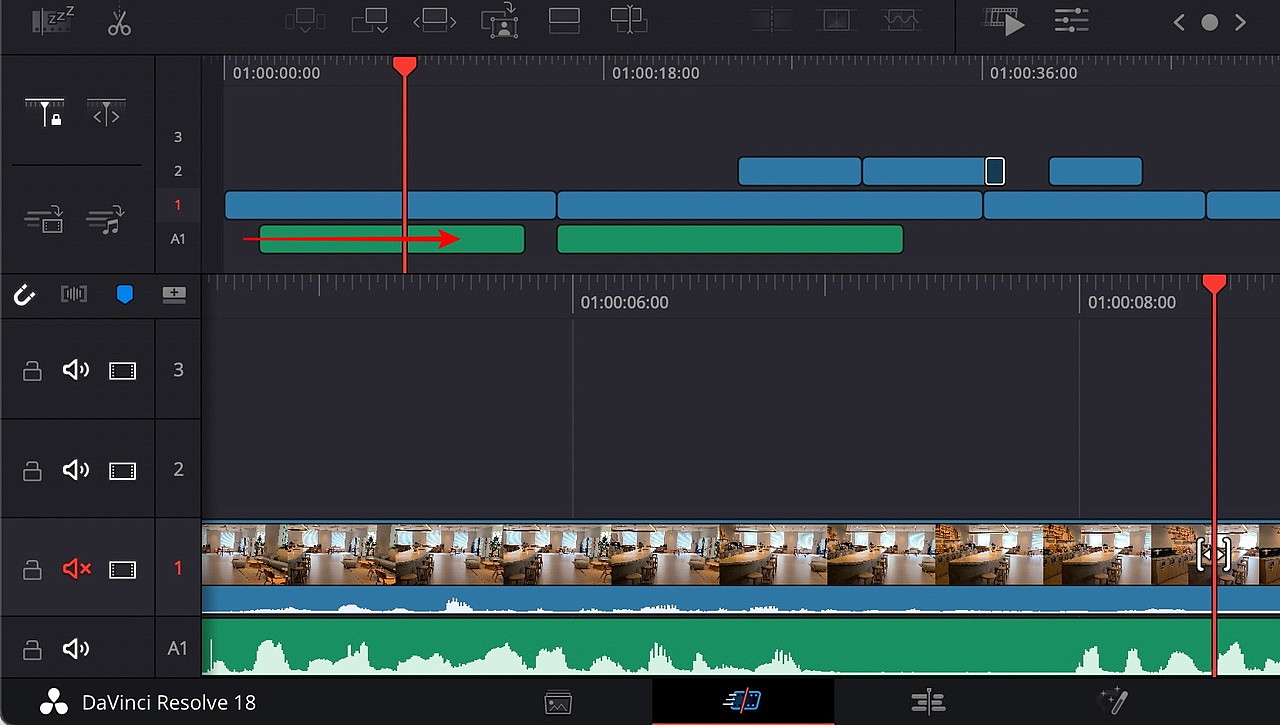This screenshot has width=1280, height=725.
Task: Open the Edit page tab
Action: coord(928,702)
